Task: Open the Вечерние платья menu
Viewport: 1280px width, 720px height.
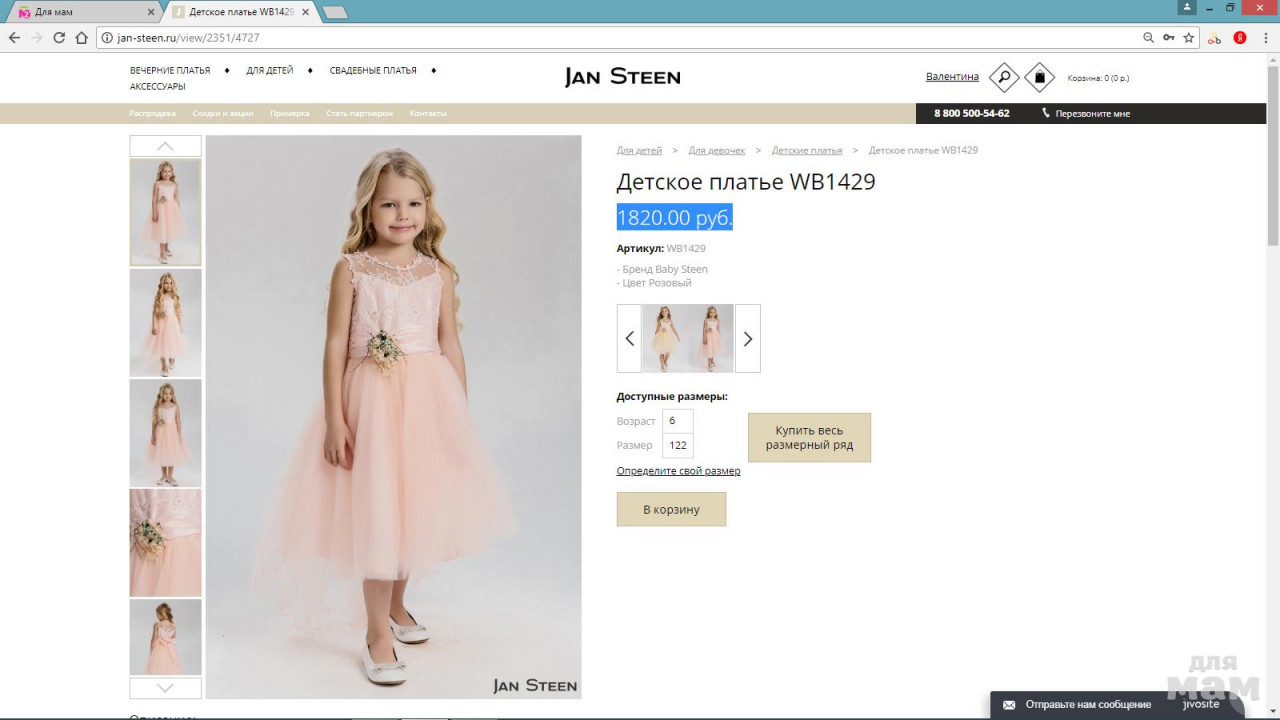Action: pos(170,71)
